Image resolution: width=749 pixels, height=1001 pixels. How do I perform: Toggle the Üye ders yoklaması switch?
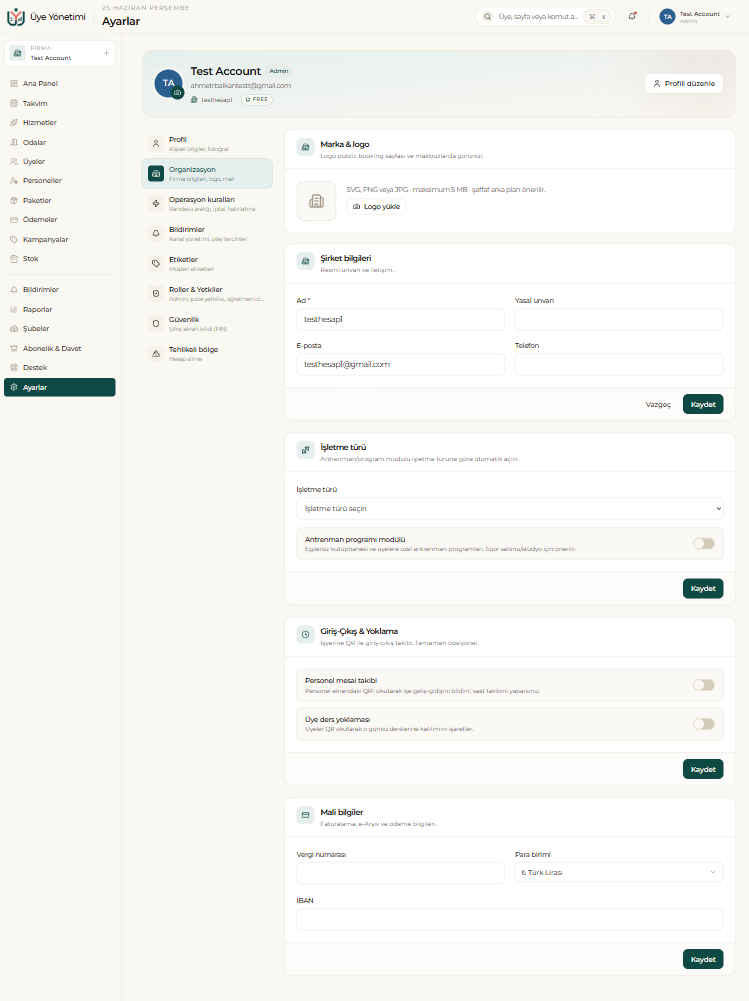click(704, 723)
